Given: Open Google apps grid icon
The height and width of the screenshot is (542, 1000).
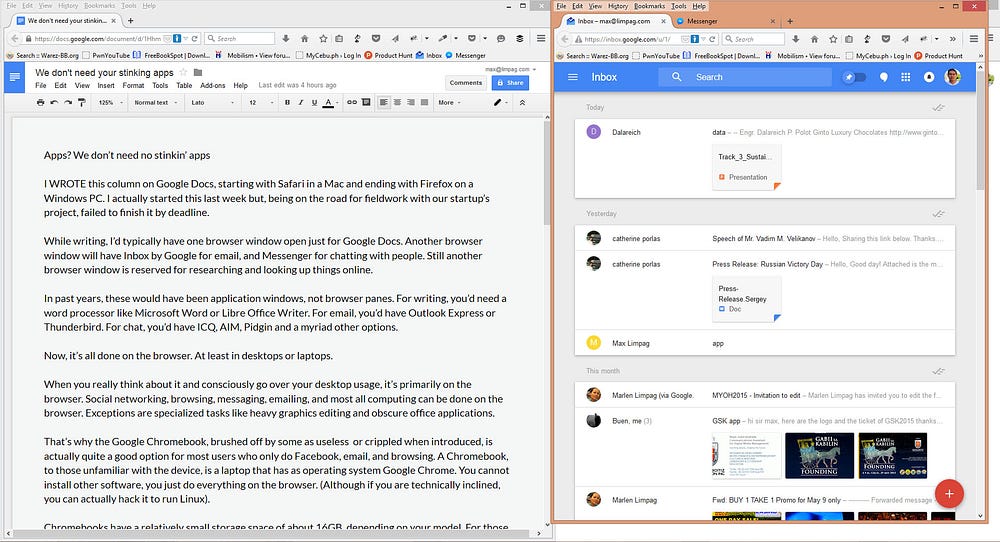Looking at the screenshot, I should (x=906, y=77).
